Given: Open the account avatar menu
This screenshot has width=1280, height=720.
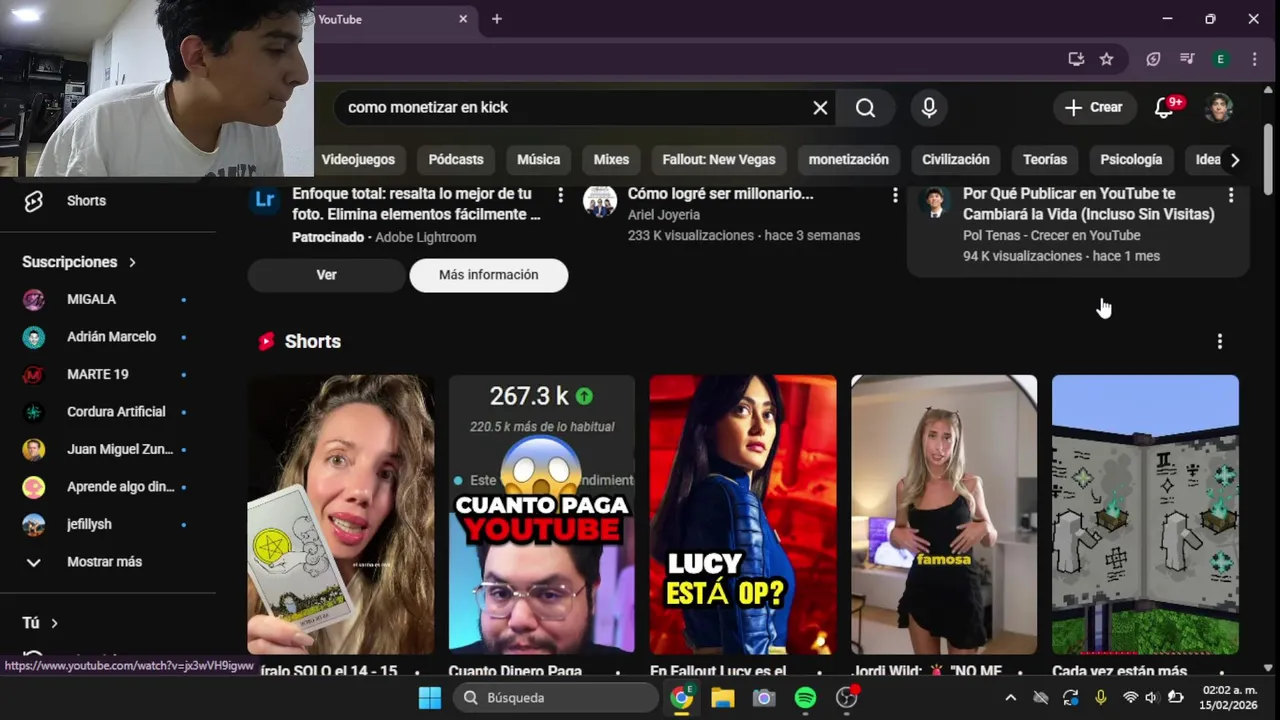Looking at the screenshot, I should [1219, 108].
